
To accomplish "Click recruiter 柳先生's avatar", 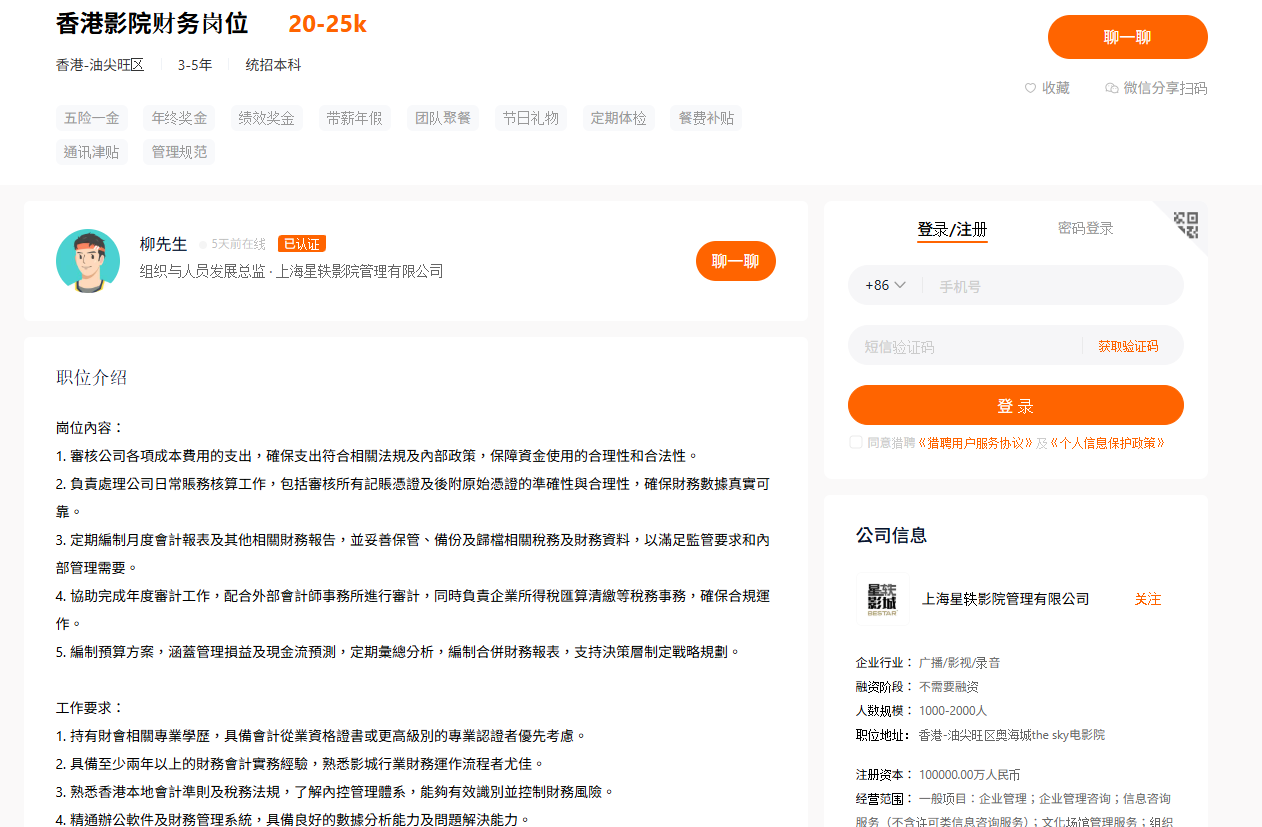I will point(87,260).
